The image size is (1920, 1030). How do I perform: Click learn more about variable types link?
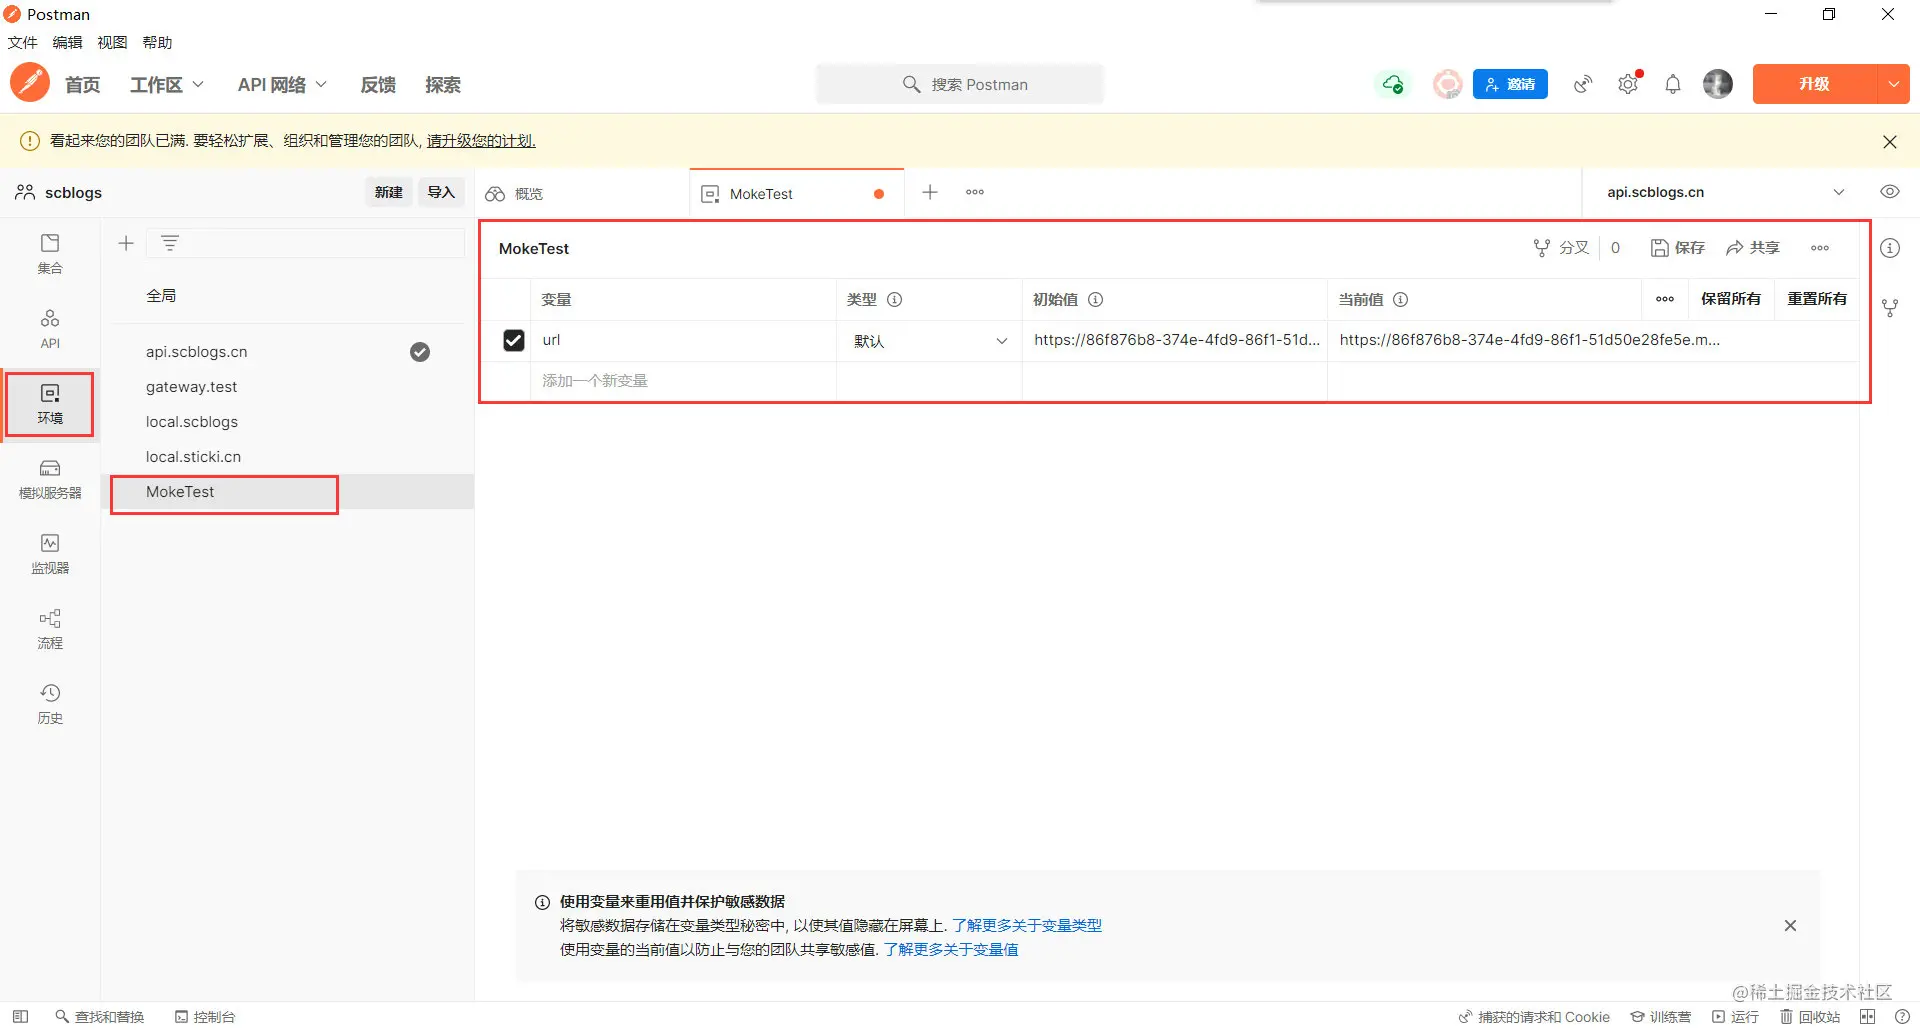pos(1027,926)
